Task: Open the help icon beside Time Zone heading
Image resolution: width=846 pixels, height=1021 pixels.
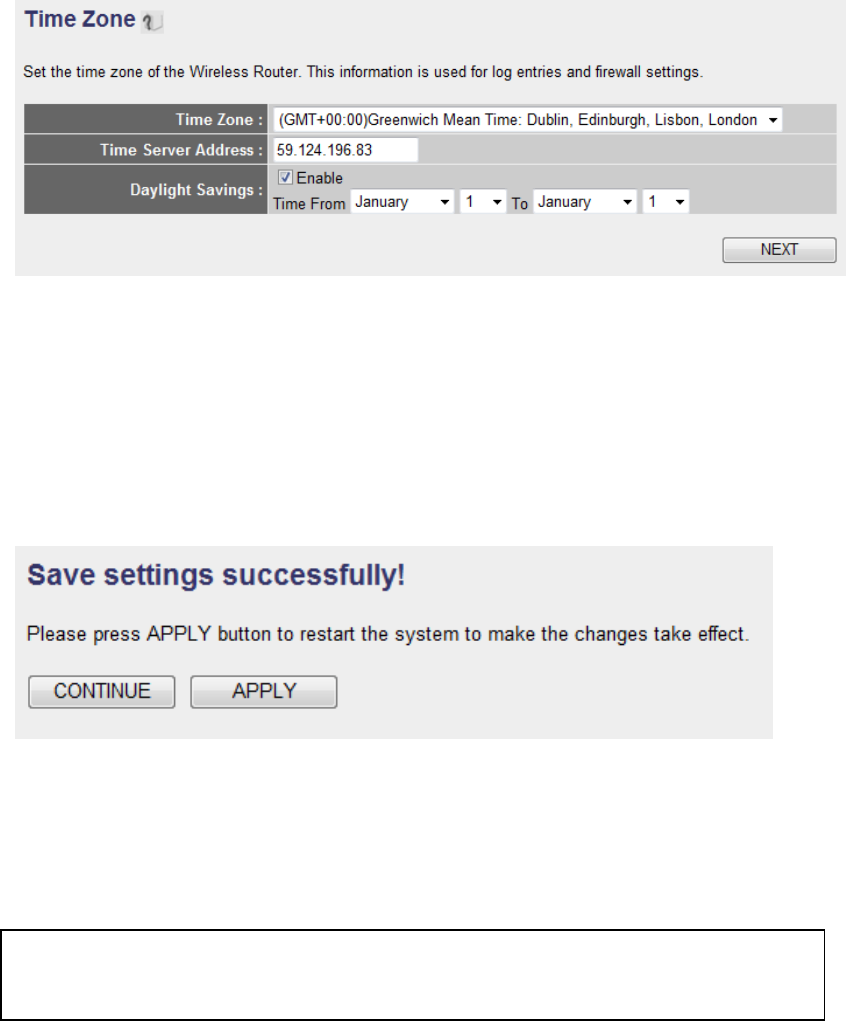Action: [152, 22]
